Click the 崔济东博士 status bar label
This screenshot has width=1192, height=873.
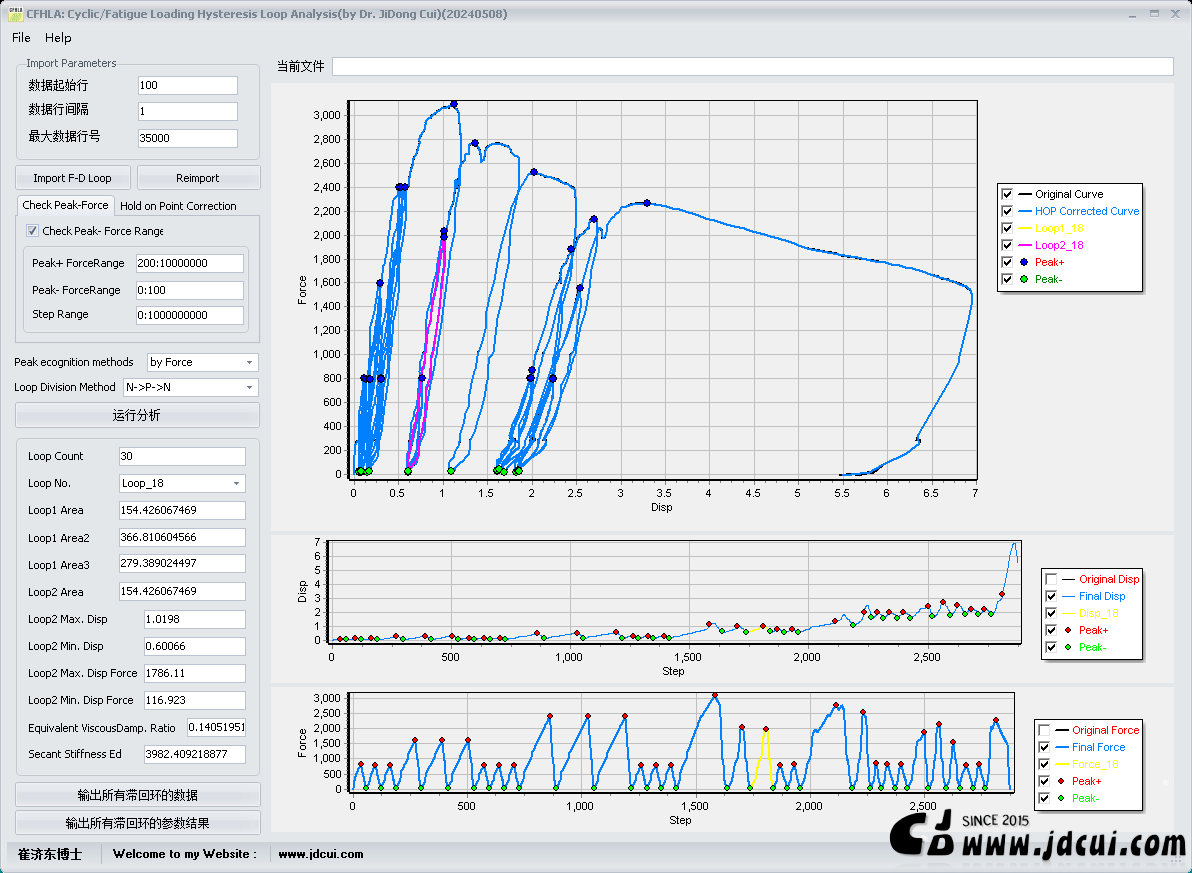tap(50, 854)
